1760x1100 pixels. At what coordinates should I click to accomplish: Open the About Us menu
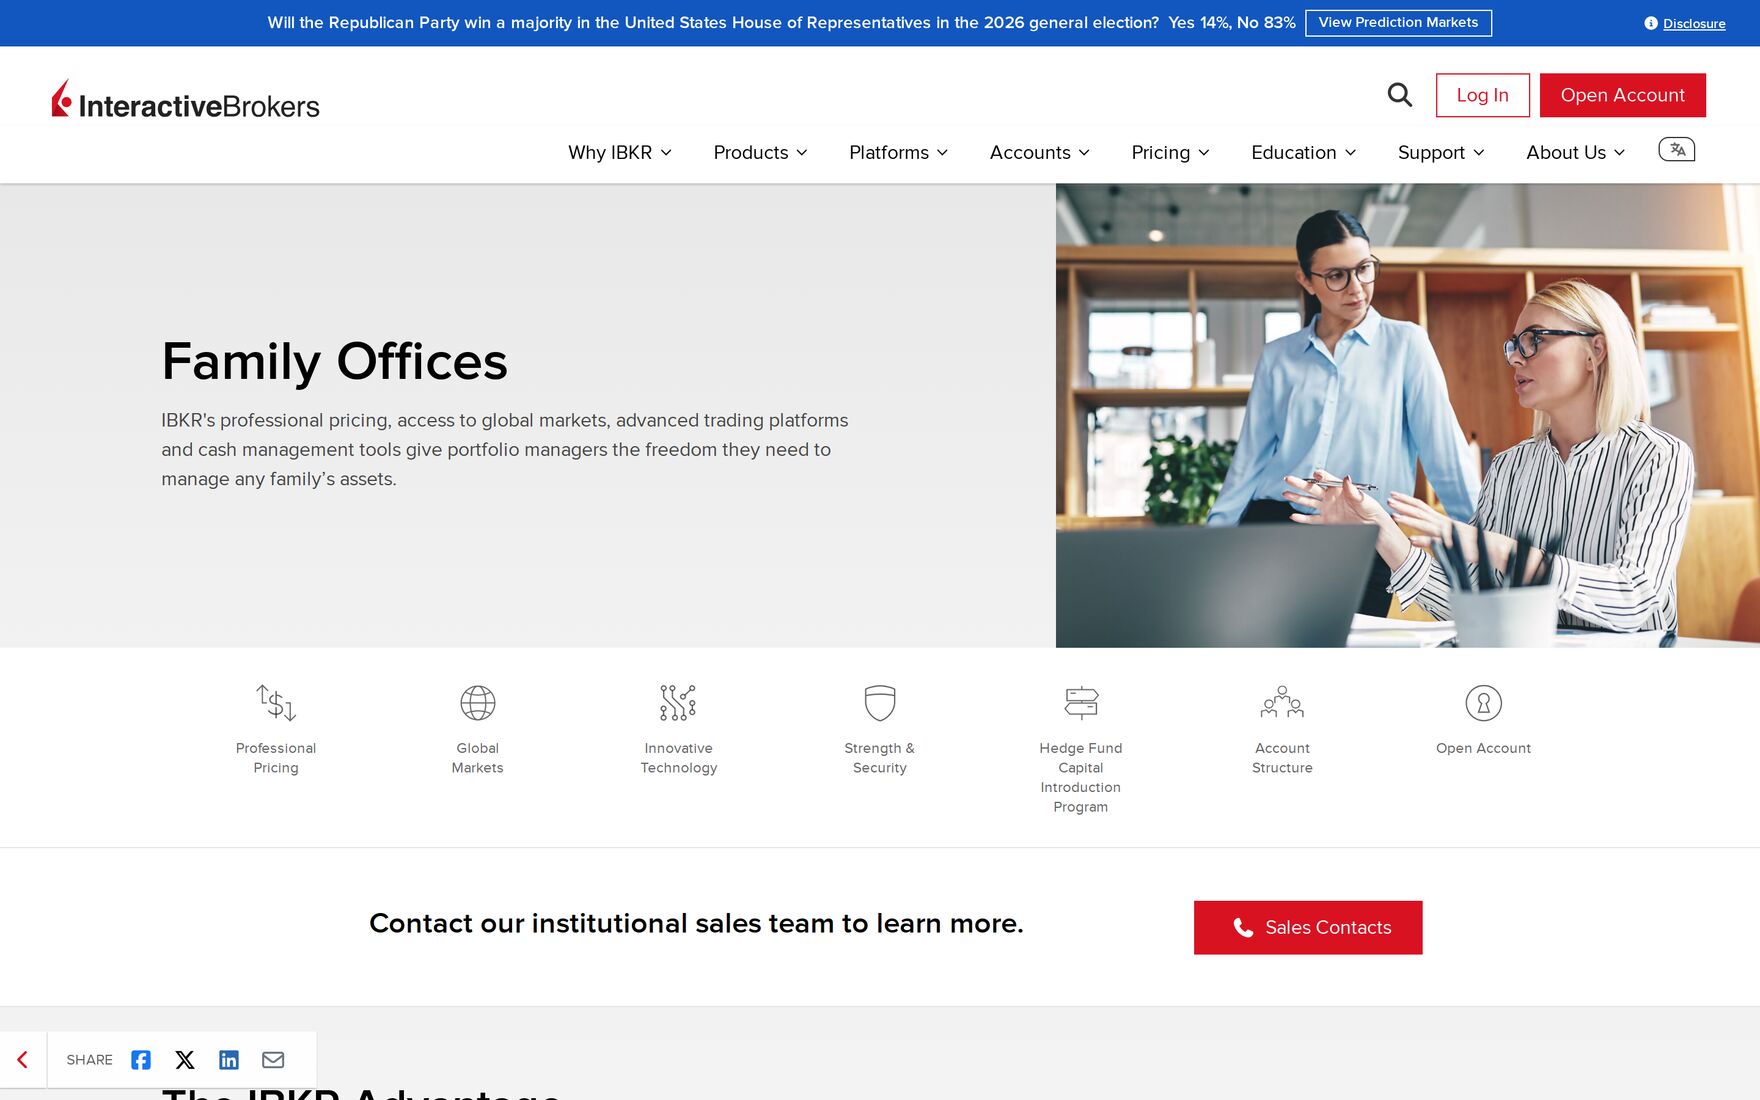1576,152
